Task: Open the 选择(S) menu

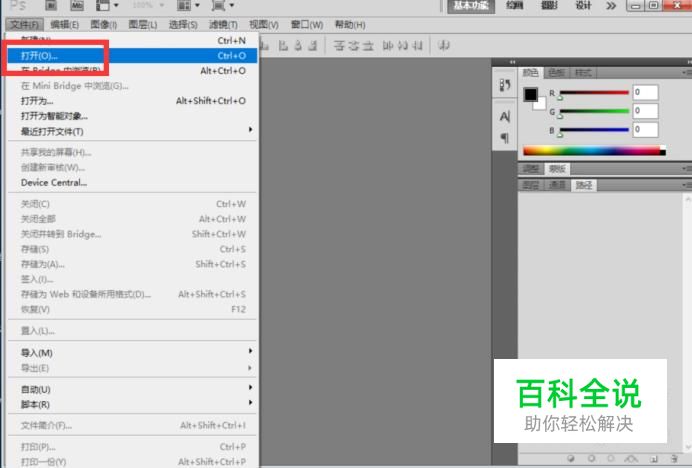Action: tap(183, 25)
